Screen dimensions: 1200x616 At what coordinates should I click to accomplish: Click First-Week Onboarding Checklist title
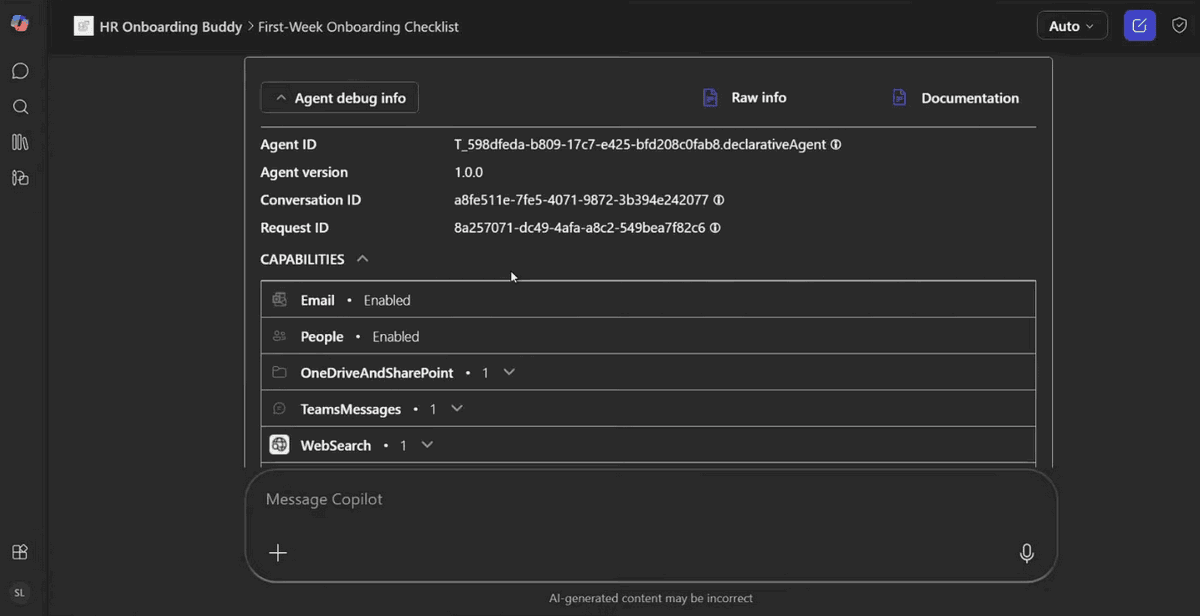click(x=358, y=27)
